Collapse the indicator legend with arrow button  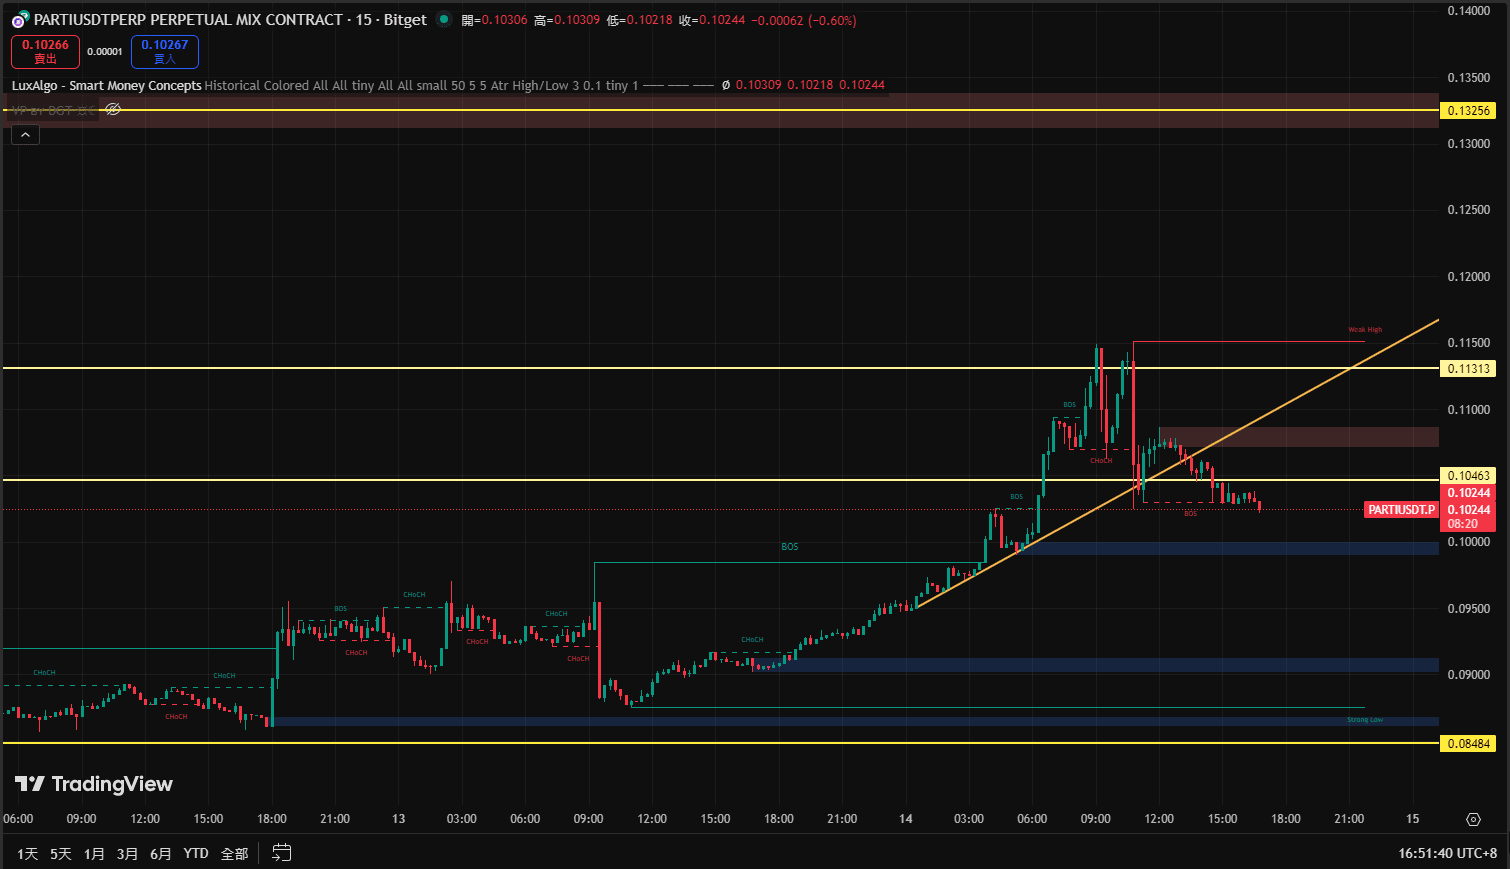tap(25, 135)
